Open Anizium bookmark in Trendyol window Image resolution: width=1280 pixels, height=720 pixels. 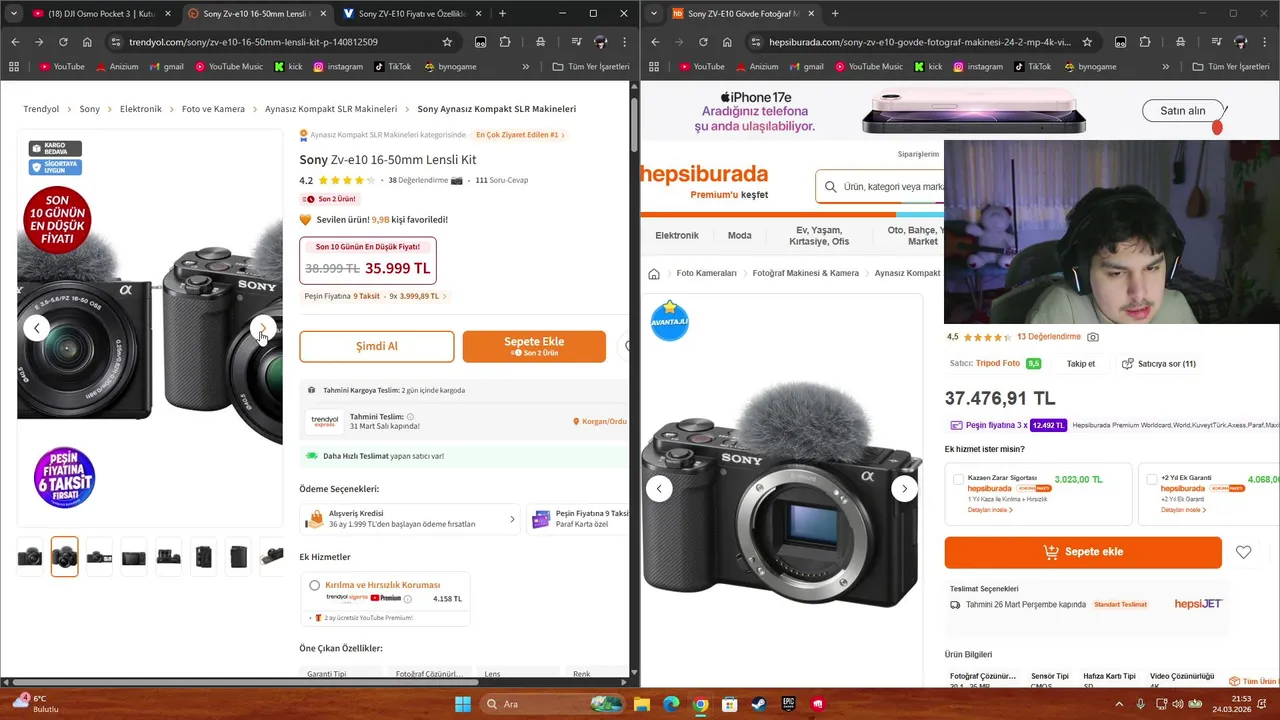(116, 67)
